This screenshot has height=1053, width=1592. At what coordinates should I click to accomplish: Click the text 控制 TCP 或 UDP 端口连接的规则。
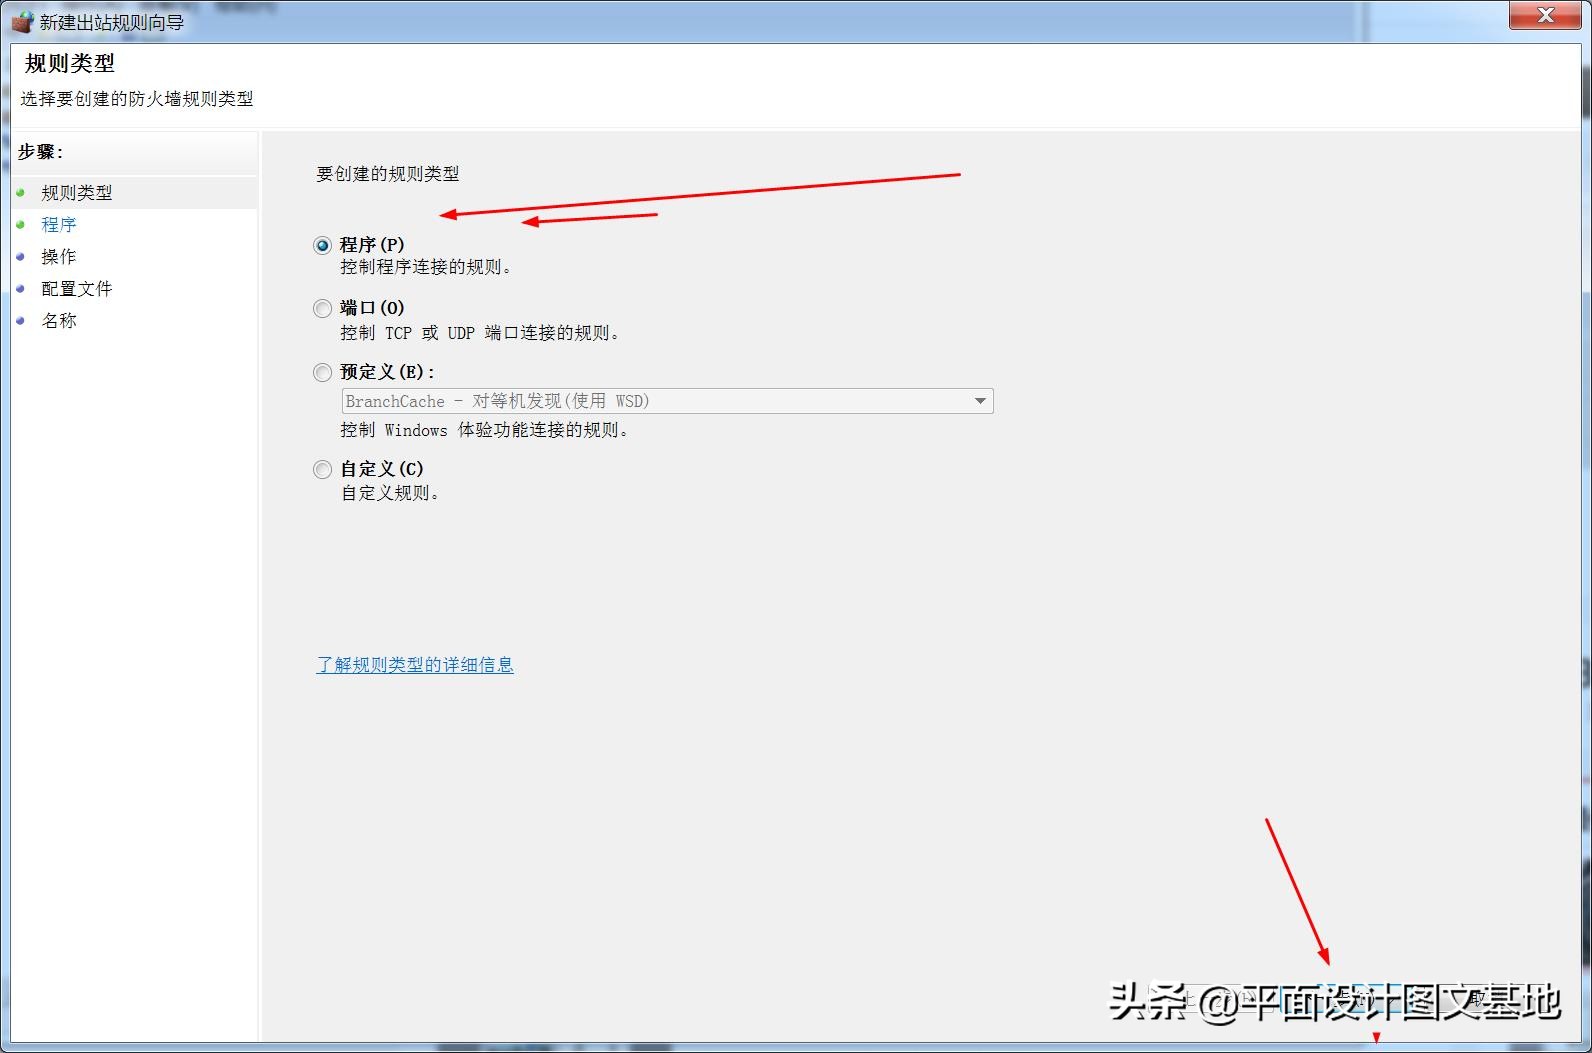coord(481,333)
